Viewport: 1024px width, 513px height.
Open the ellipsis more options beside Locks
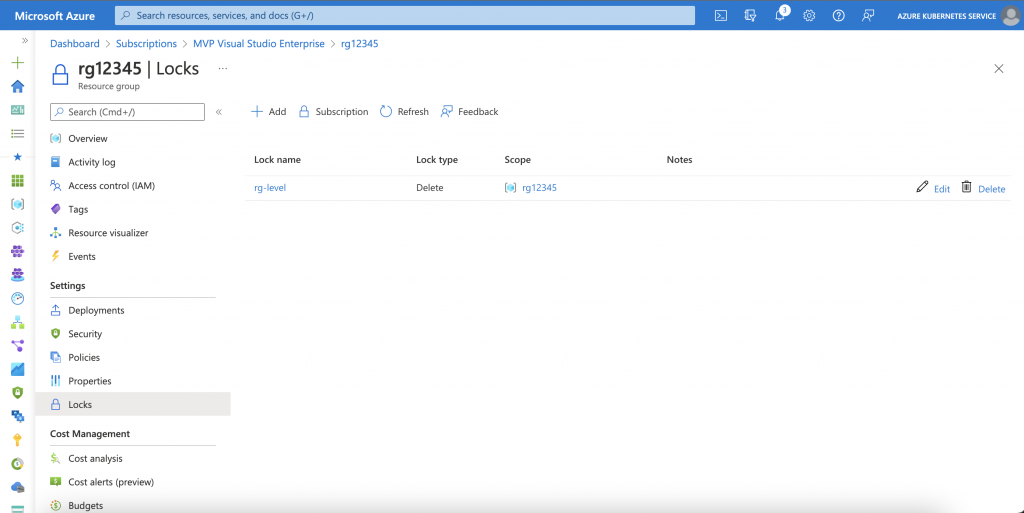[222, 68]
